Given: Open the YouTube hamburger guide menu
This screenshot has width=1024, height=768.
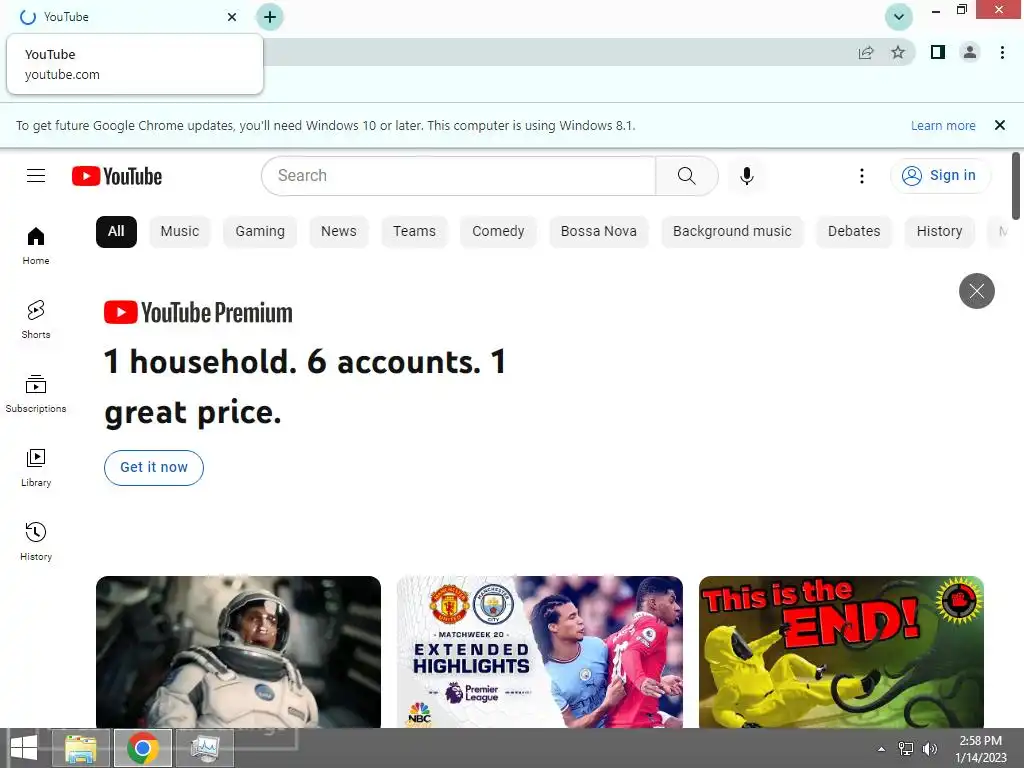Looking at the screenshot, I should tap(36, 176).
